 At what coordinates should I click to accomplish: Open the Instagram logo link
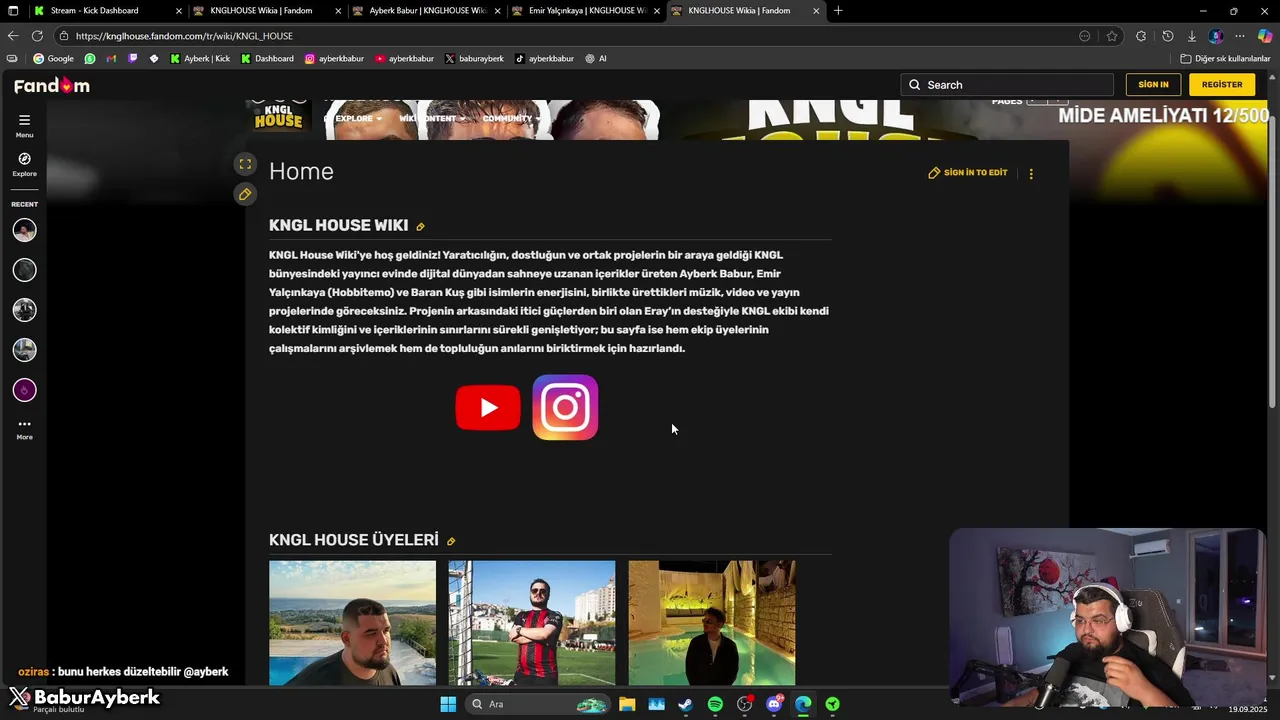pyautogui.click(x=565, y=407)
